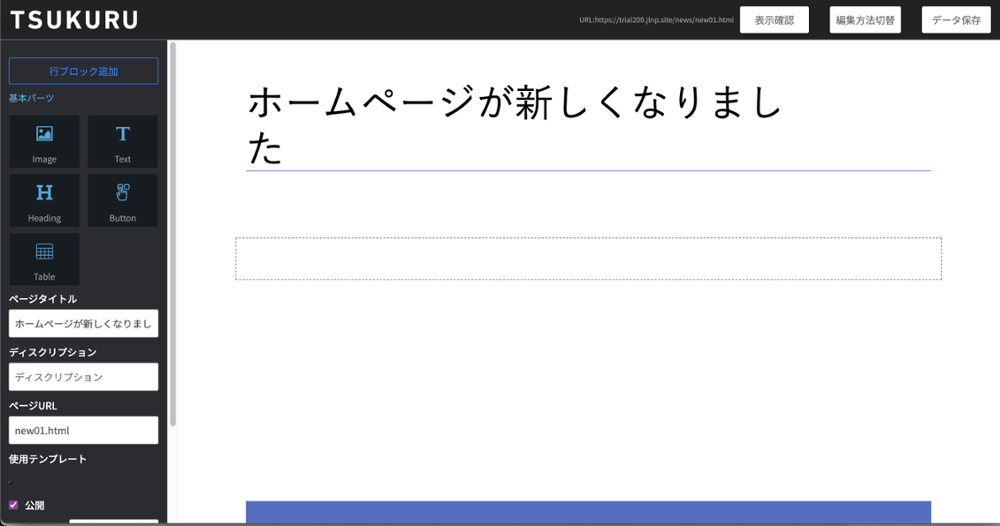Focus the ディスクリプション input field
1000x526 pixels.
coord(83,377)
